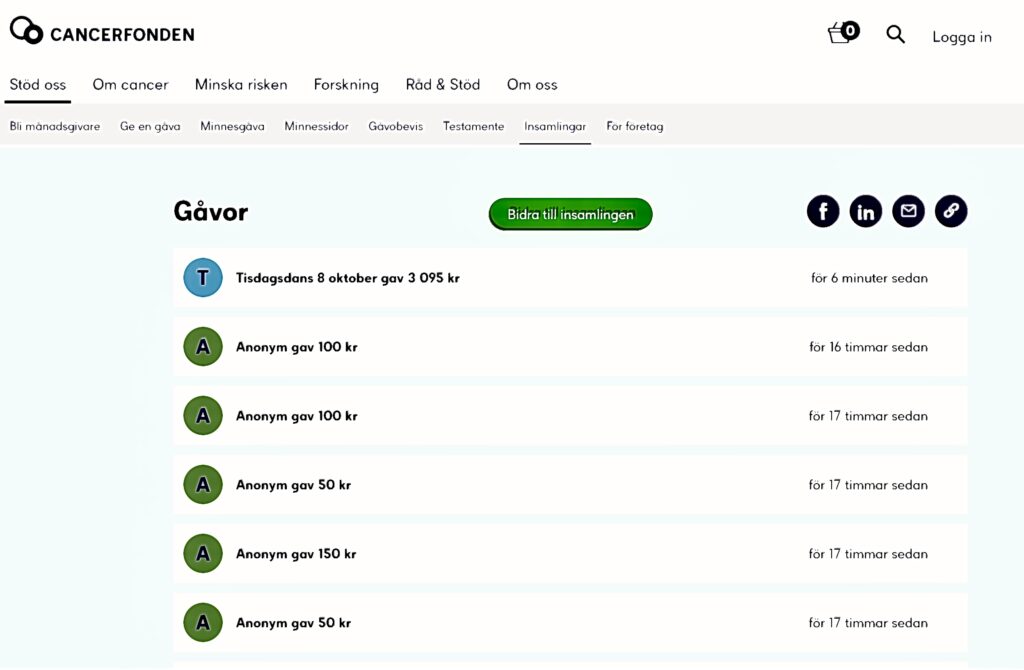Viewport: 1024px width, 670px height.
Task: Share the fundraiser on Facebook
Action: tap(823, 211)
